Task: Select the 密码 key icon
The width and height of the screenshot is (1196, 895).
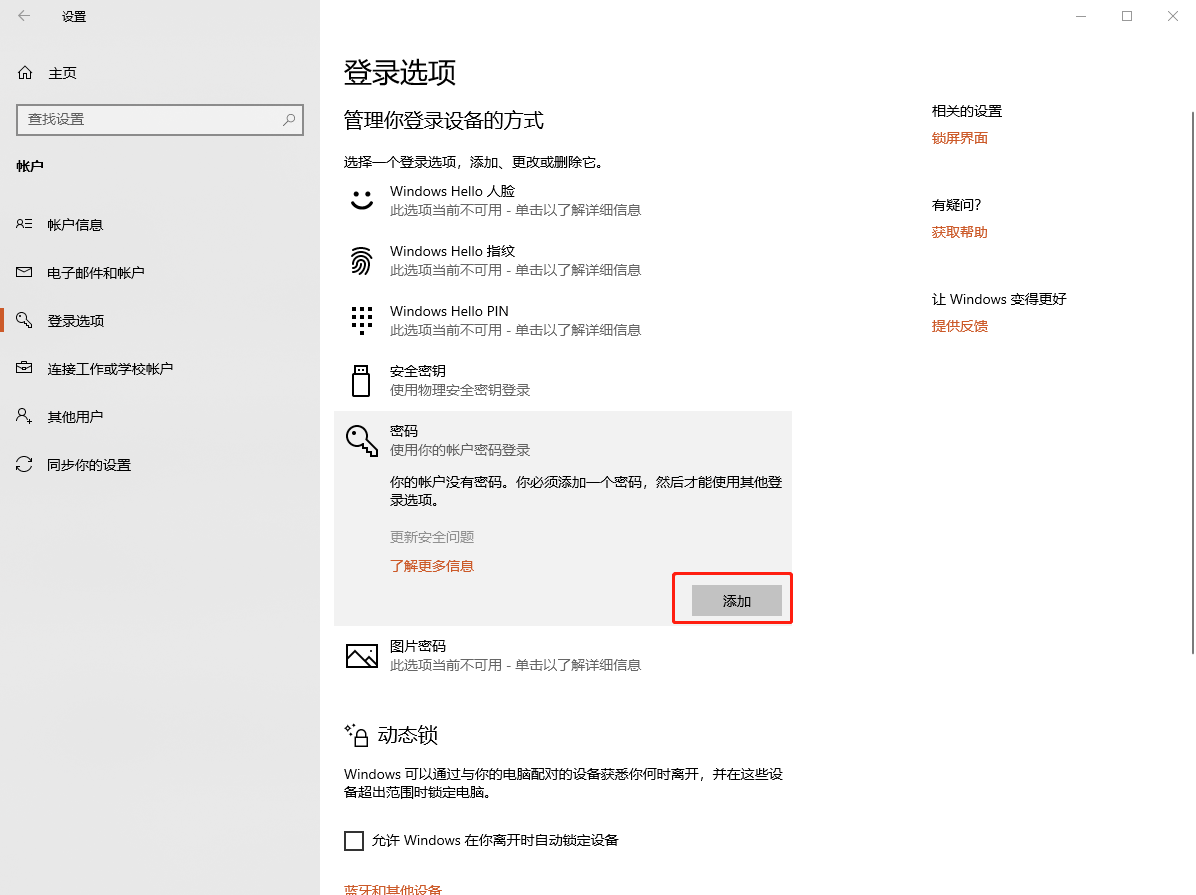Action: pyautogui.click(x=361, y=439)
